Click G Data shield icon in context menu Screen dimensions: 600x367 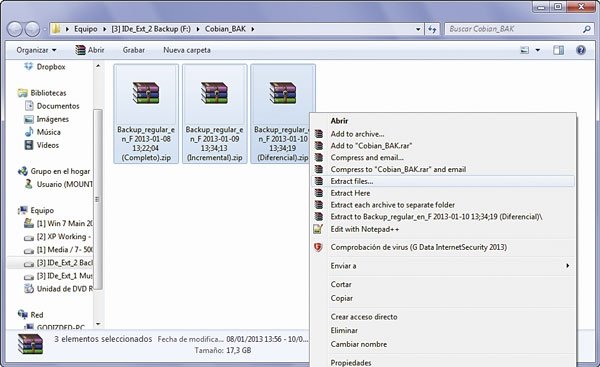pos(318,247)
